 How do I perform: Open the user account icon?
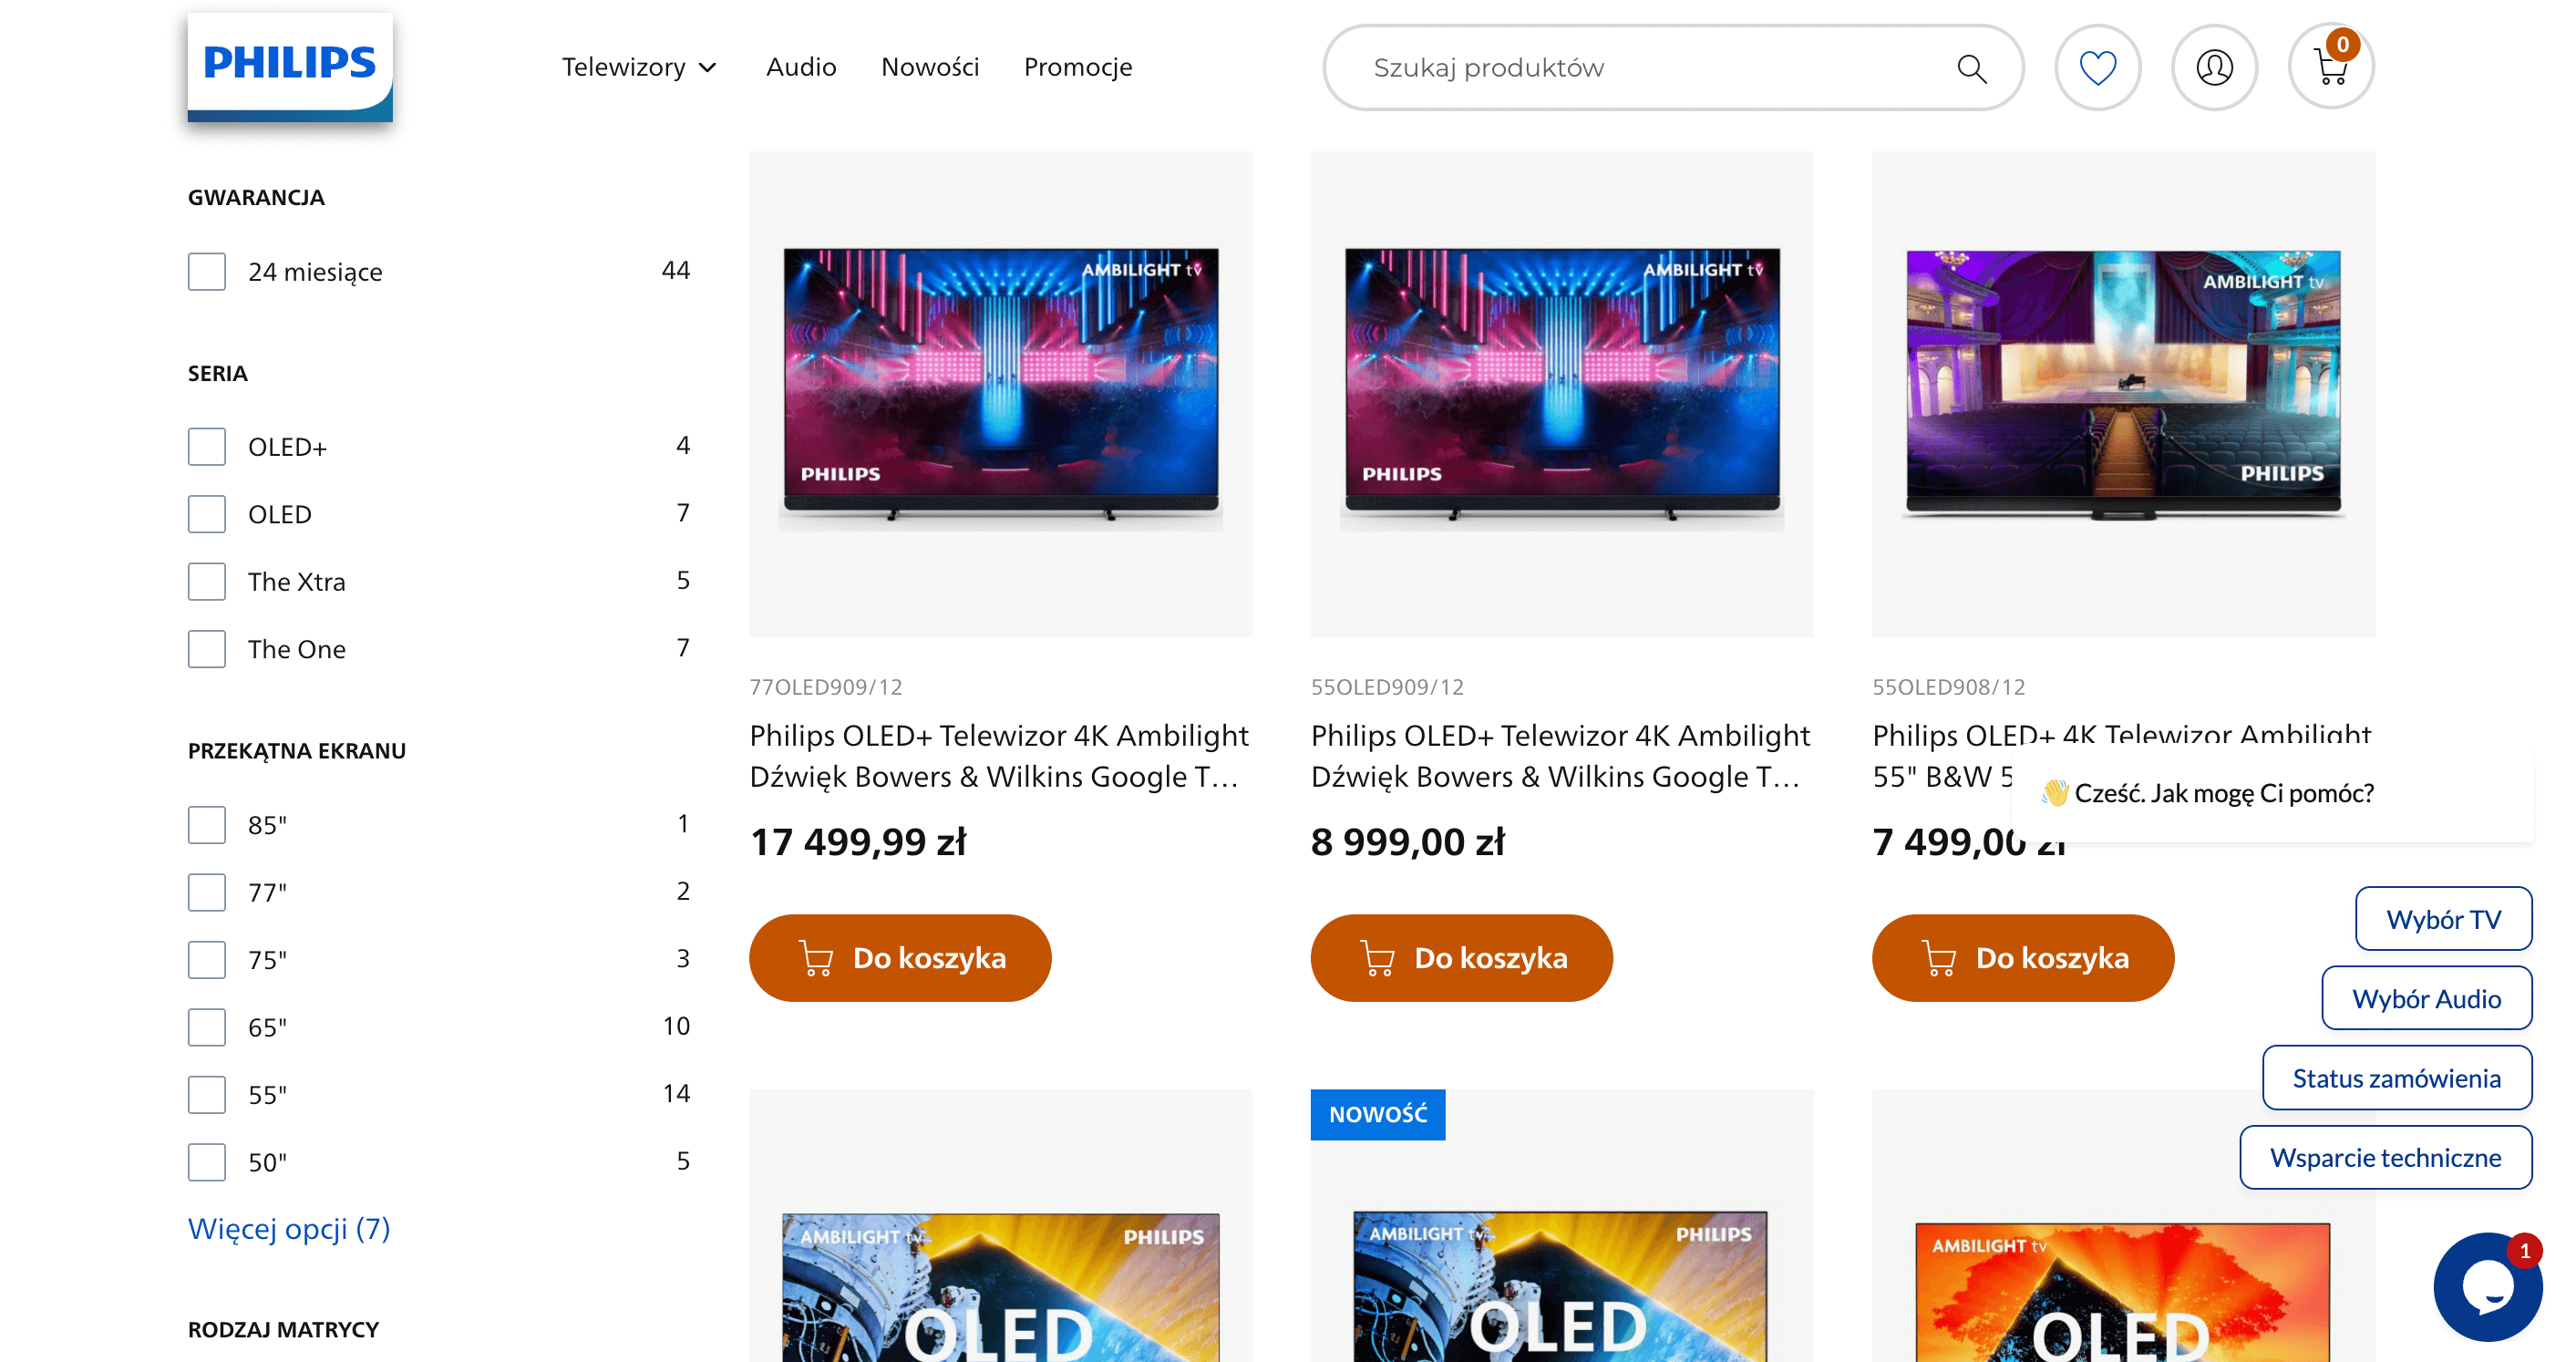(x=2214, y=67)
